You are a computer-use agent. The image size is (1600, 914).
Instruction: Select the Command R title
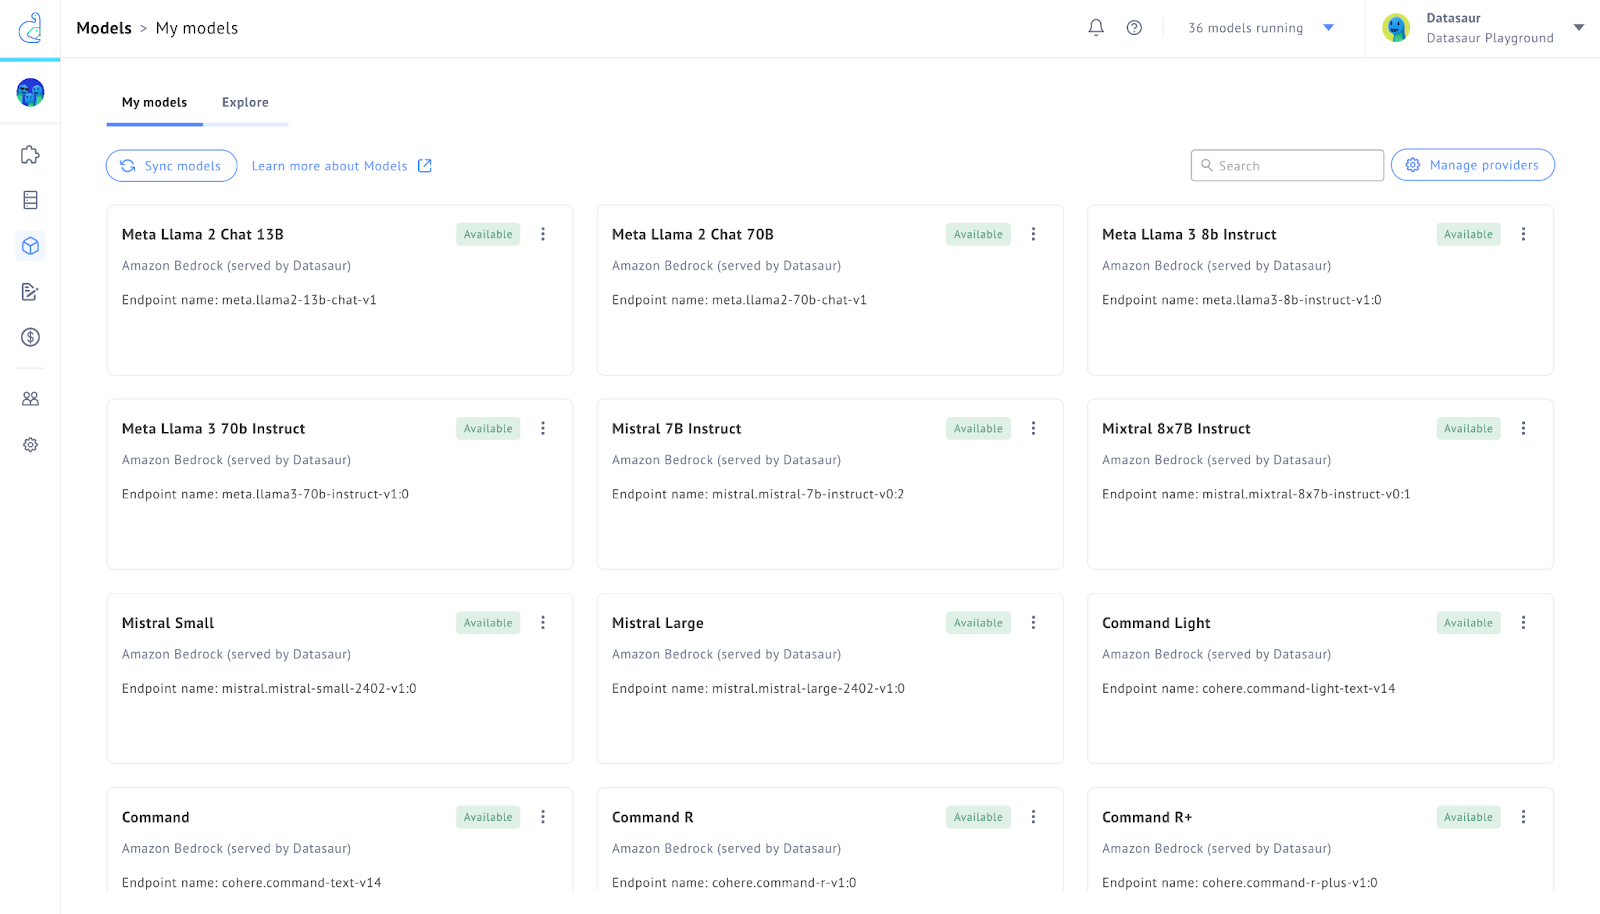click(x=653, y=817)
